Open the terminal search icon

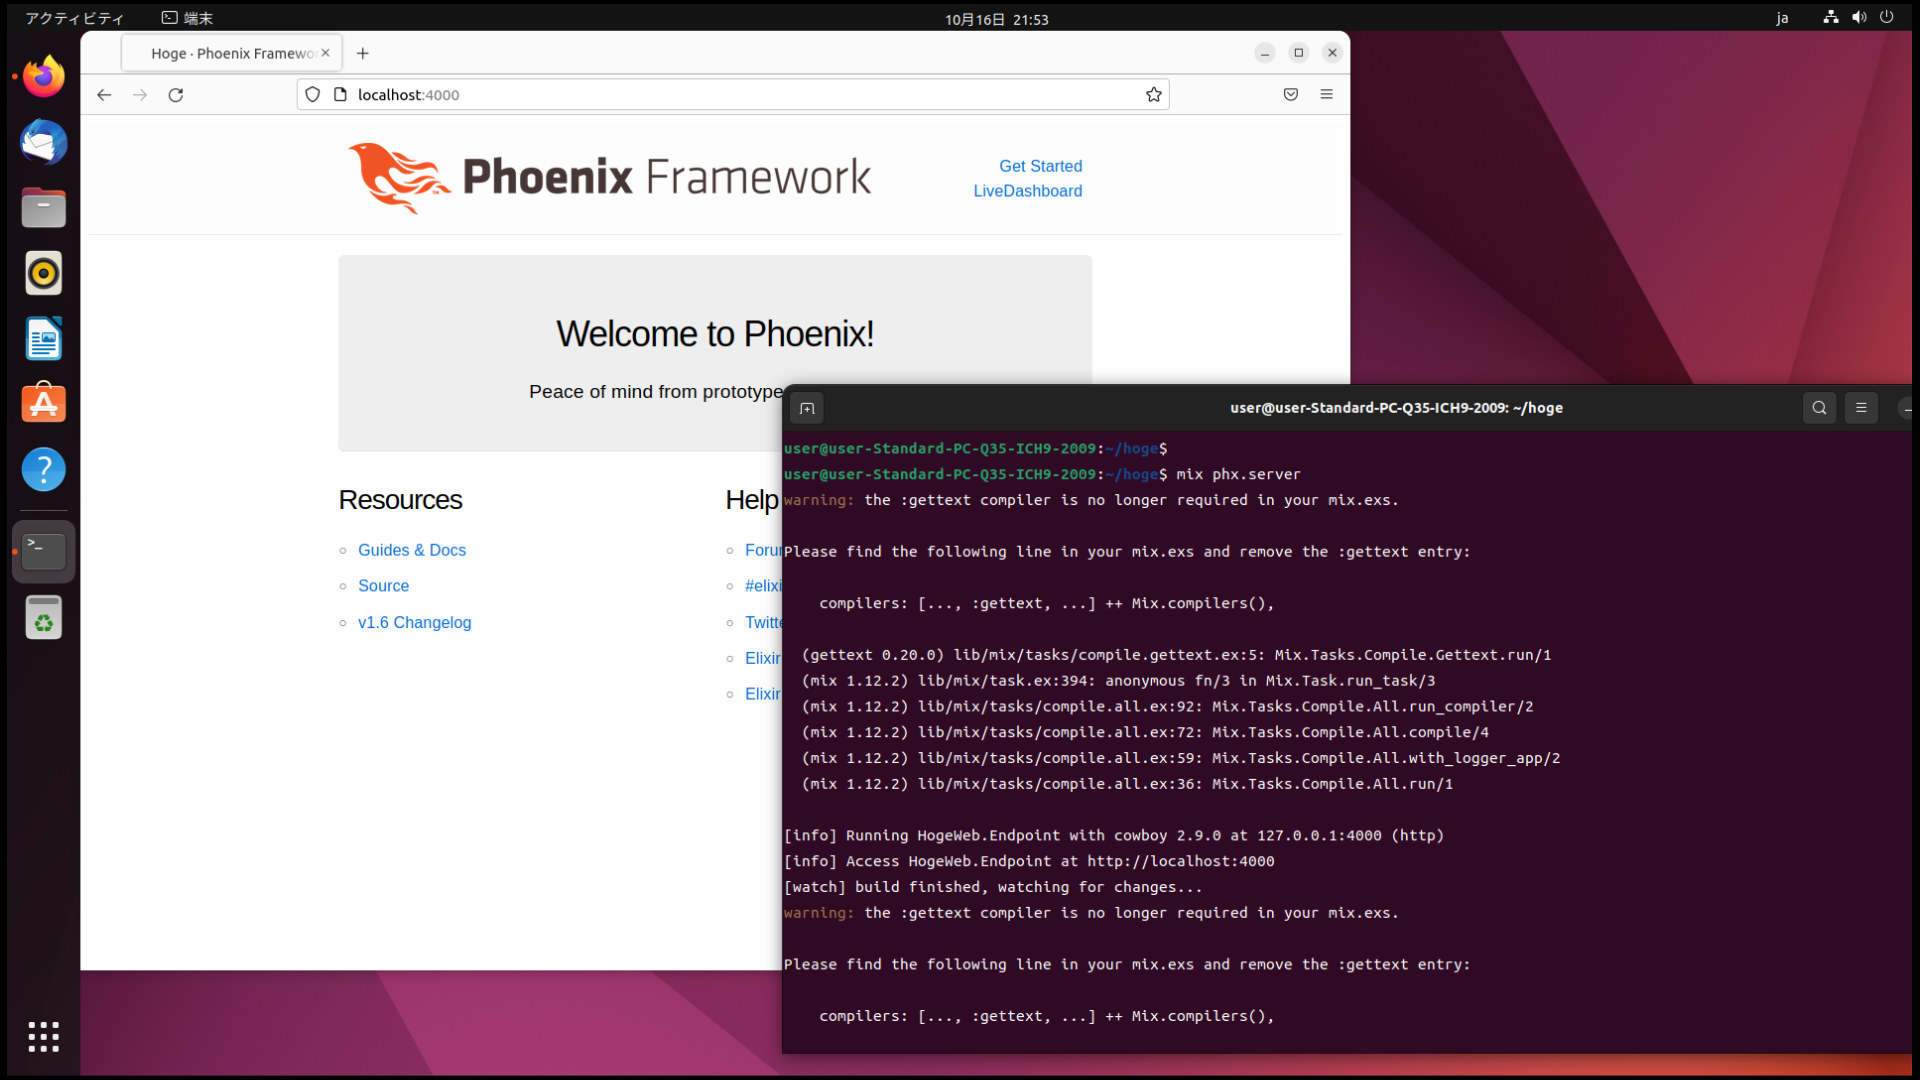tap(1819, 408)
